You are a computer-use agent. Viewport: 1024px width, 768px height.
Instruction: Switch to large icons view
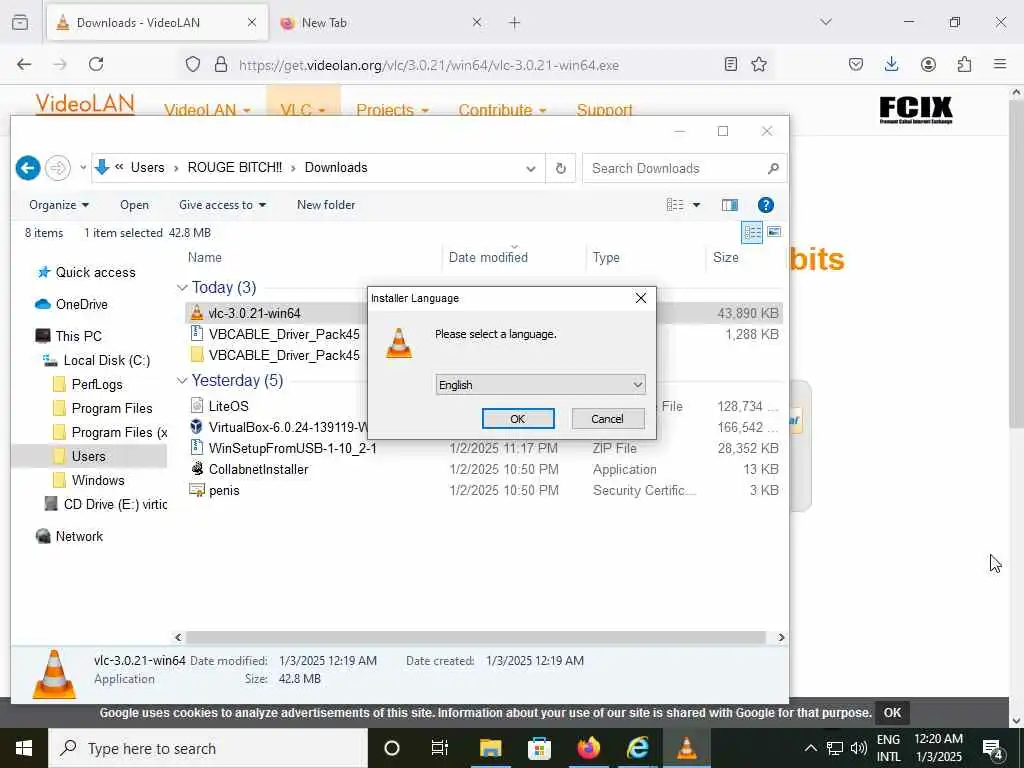[774, 232]
